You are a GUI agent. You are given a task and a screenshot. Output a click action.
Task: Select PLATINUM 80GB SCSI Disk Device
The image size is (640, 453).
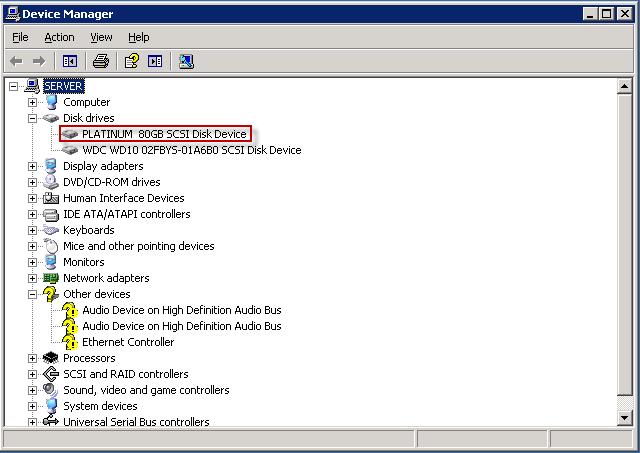click(x=163, y=134)
